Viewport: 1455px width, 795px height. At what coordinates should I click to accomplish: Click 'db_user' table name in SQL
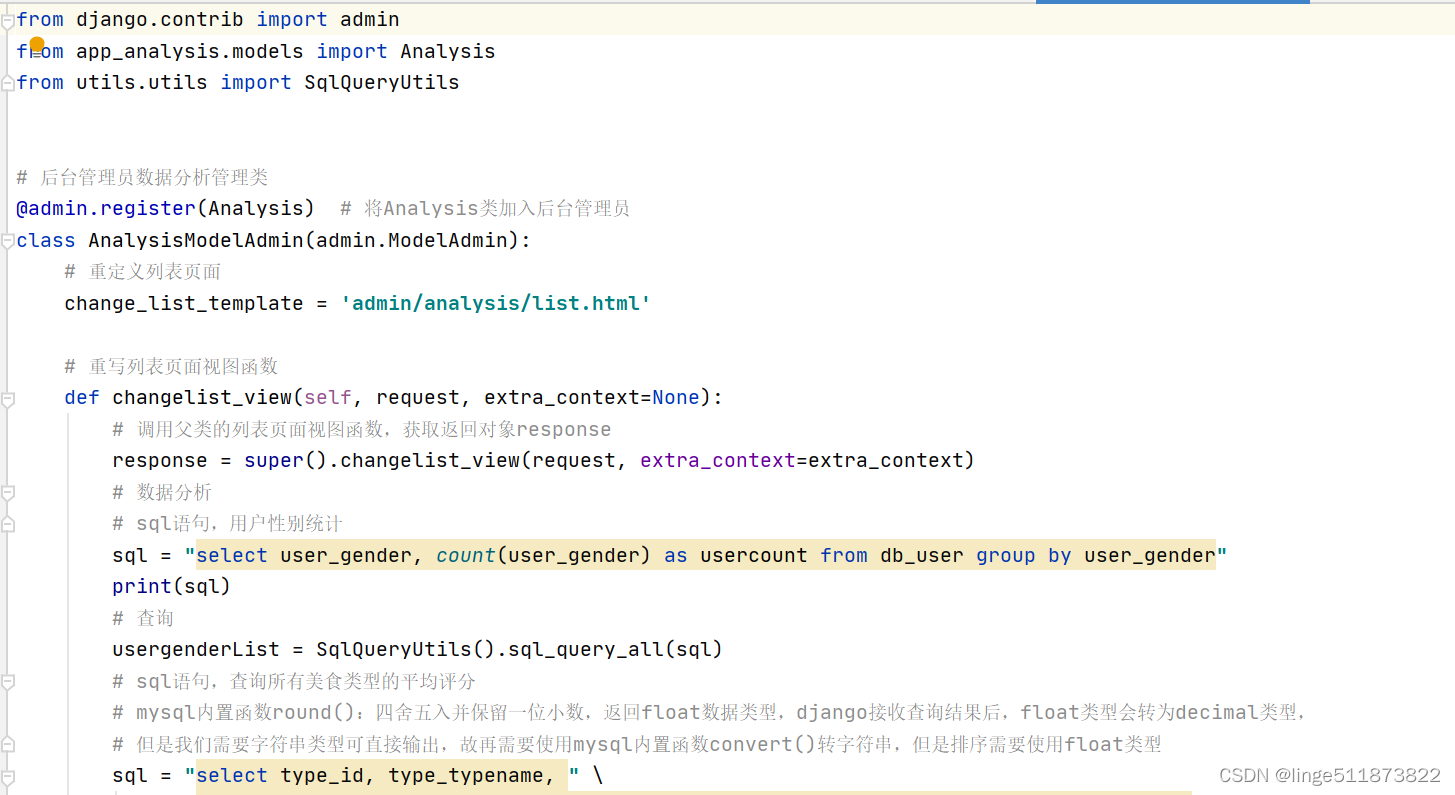pos(922,555)
